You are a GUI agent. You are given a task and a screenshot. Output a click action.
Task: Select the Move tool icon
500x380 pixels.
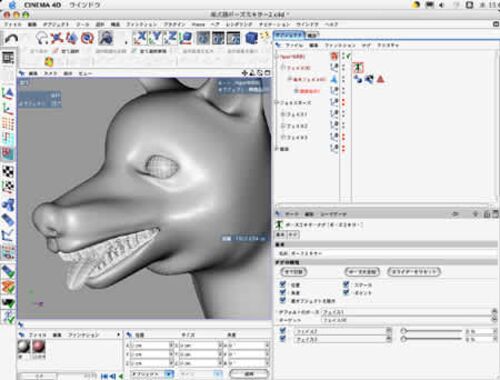click(x=57, y=38)
